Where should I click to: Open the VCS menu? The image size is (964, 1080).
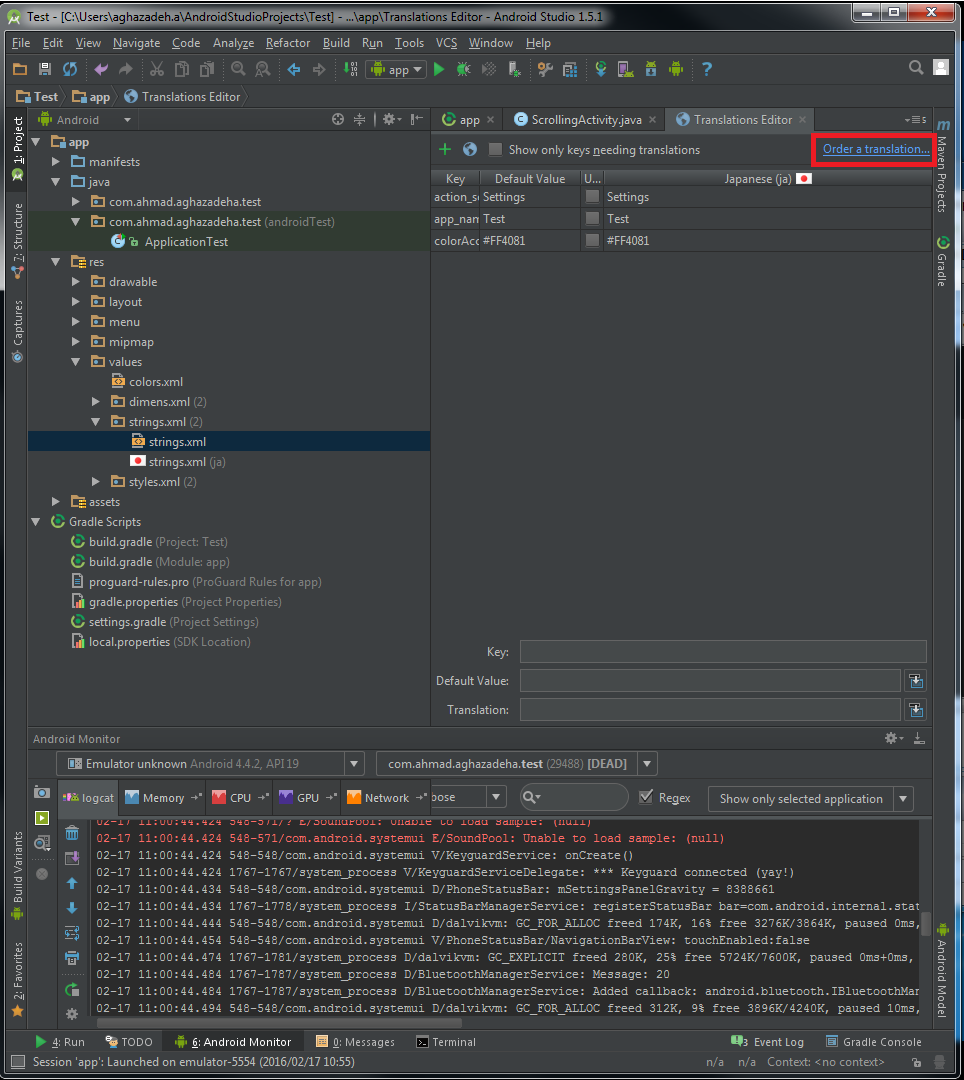point(446,43)
